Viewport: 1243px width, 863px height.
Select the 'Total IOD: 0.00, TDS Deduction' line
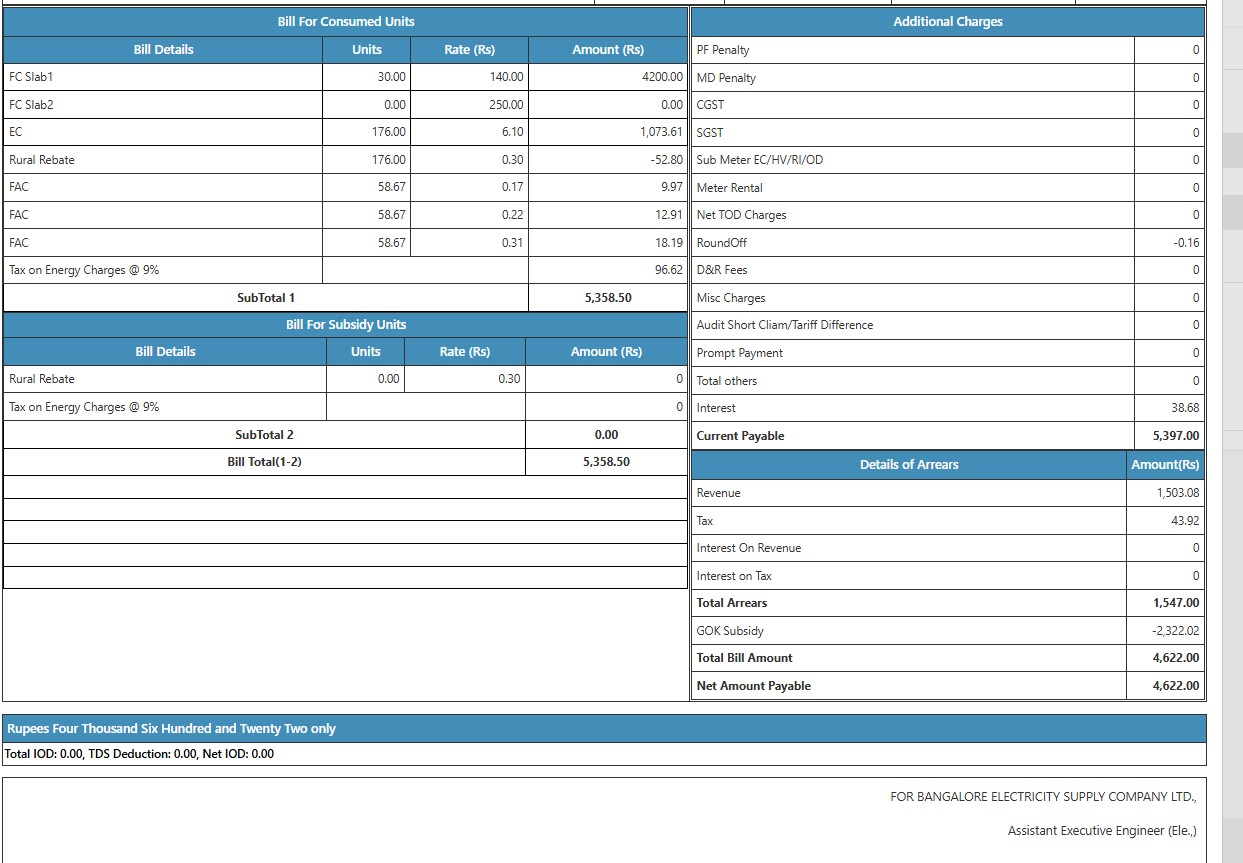click(x=140, y=754)
